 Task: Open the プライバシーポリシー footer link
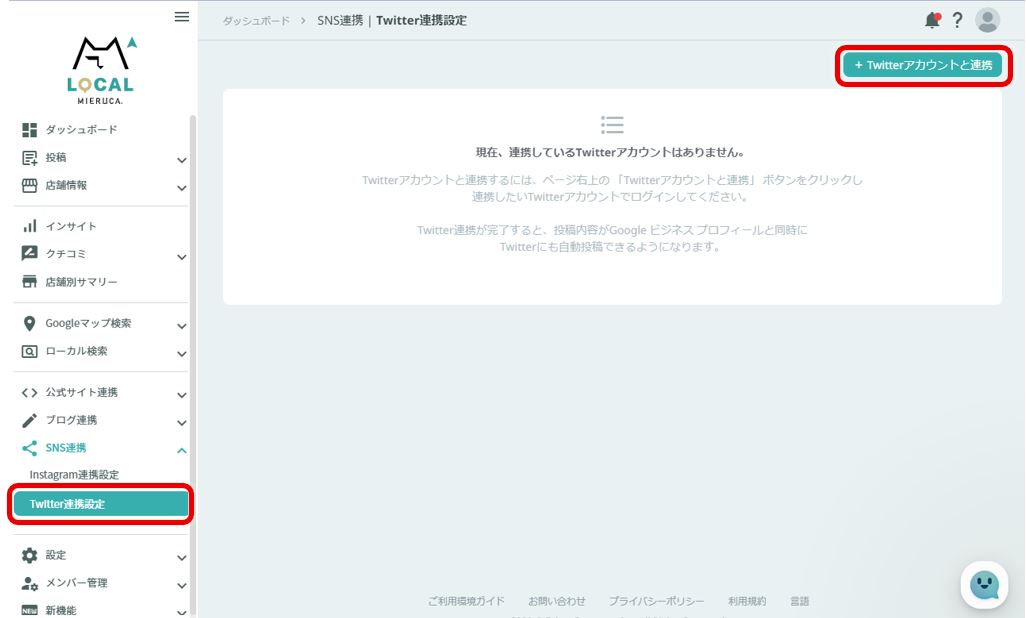pos(656,601)
